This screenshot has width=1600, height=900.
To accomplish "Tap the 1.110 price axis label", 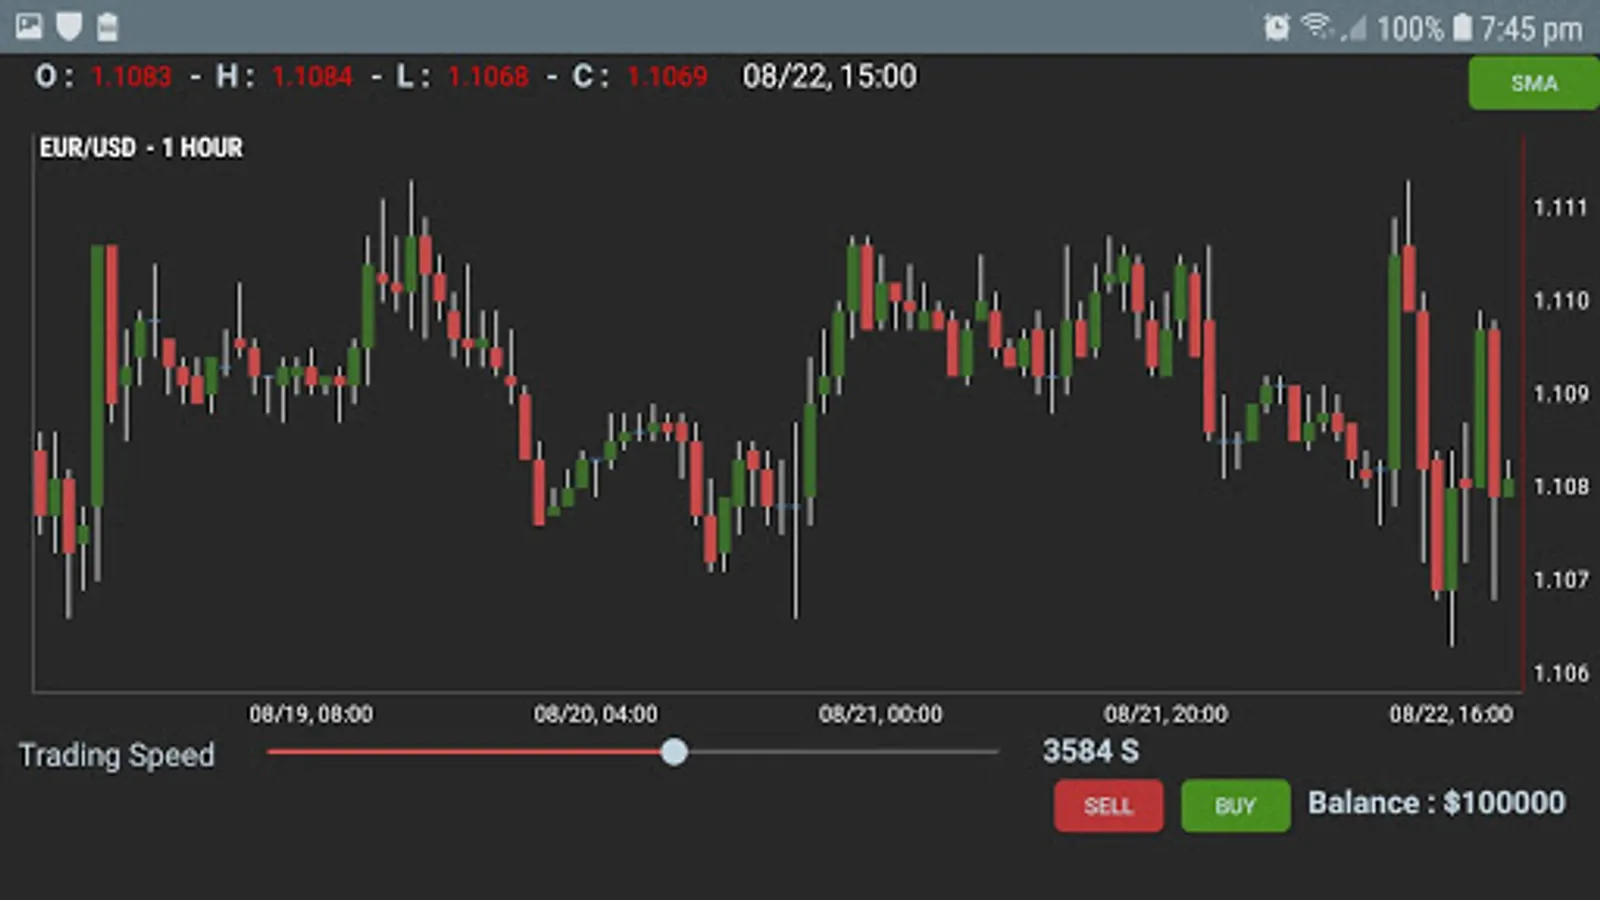I will (1560, 301).
